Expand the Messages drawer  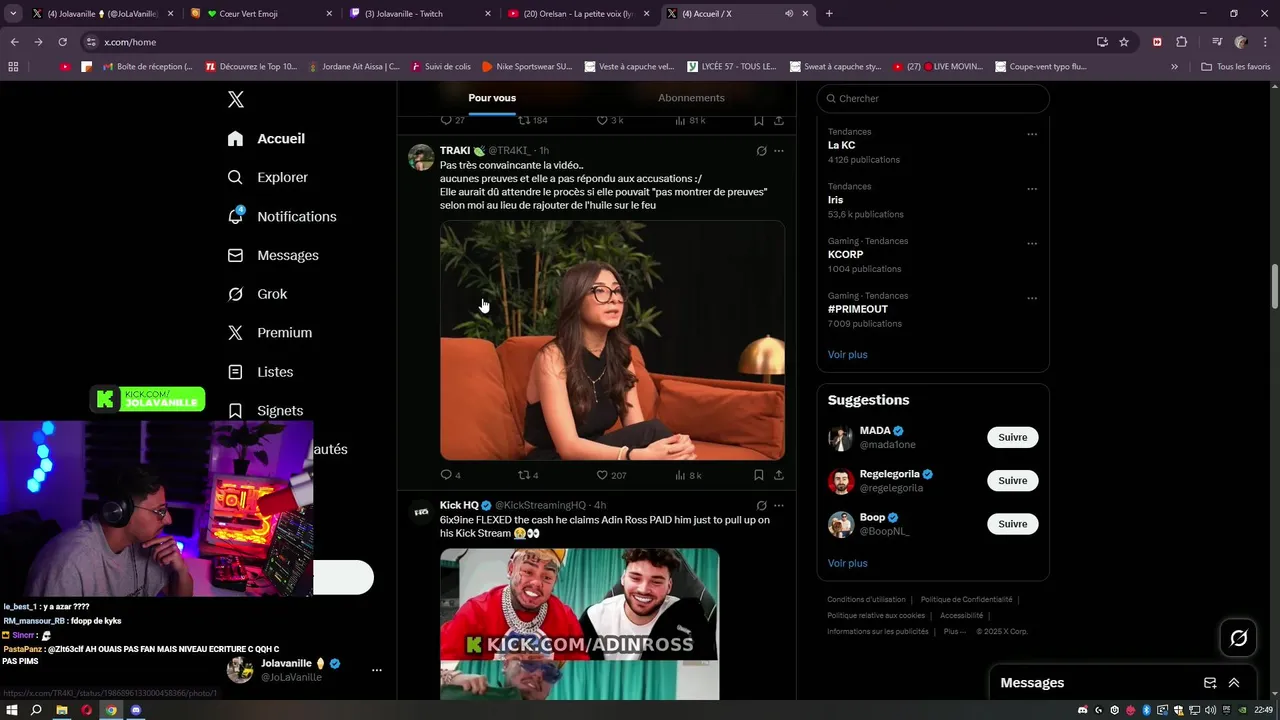pos(1234,683)
